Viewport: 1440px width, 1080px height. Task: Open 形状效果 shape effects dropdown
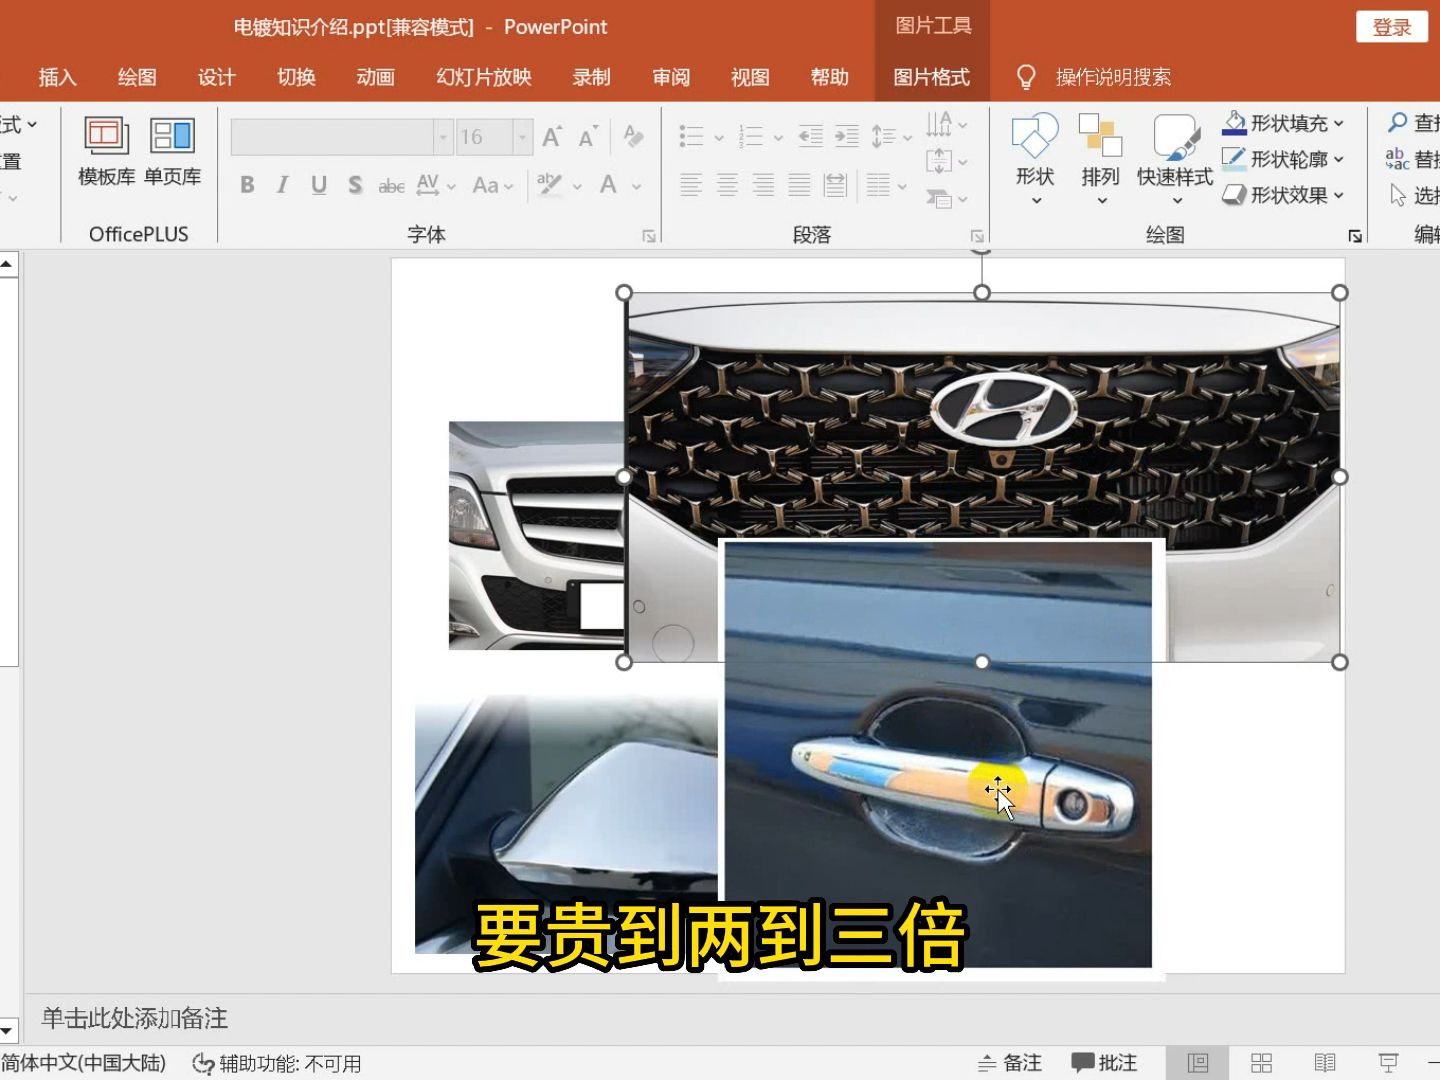tap(1284, 195)
